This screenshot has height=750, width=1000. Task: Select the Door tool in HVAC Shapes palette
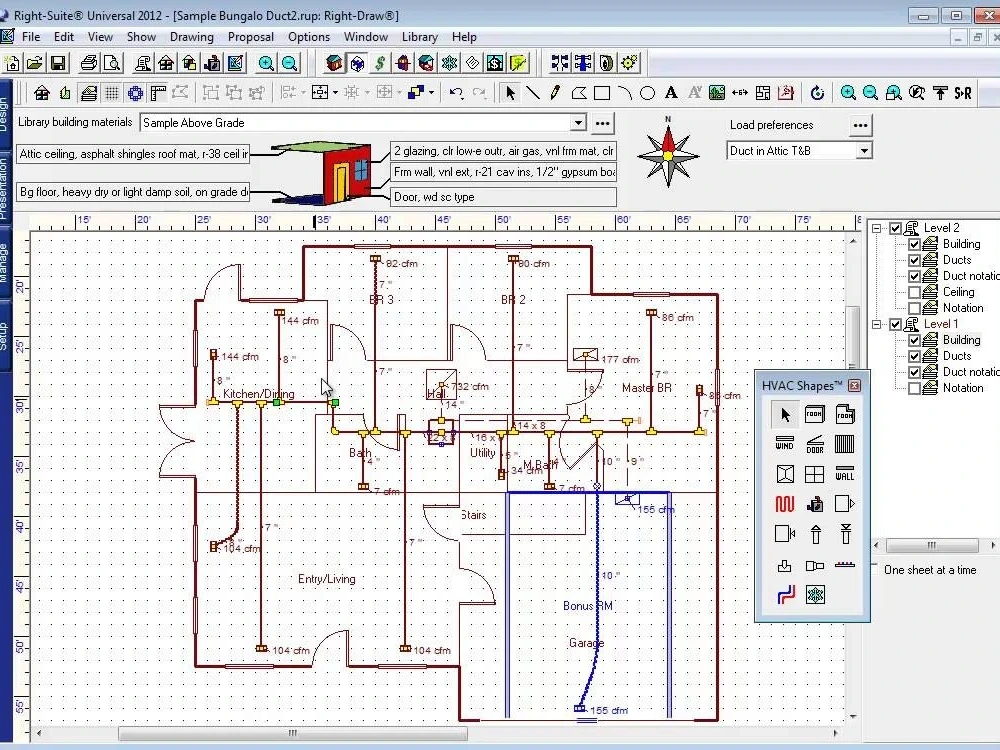click(815, 444)
